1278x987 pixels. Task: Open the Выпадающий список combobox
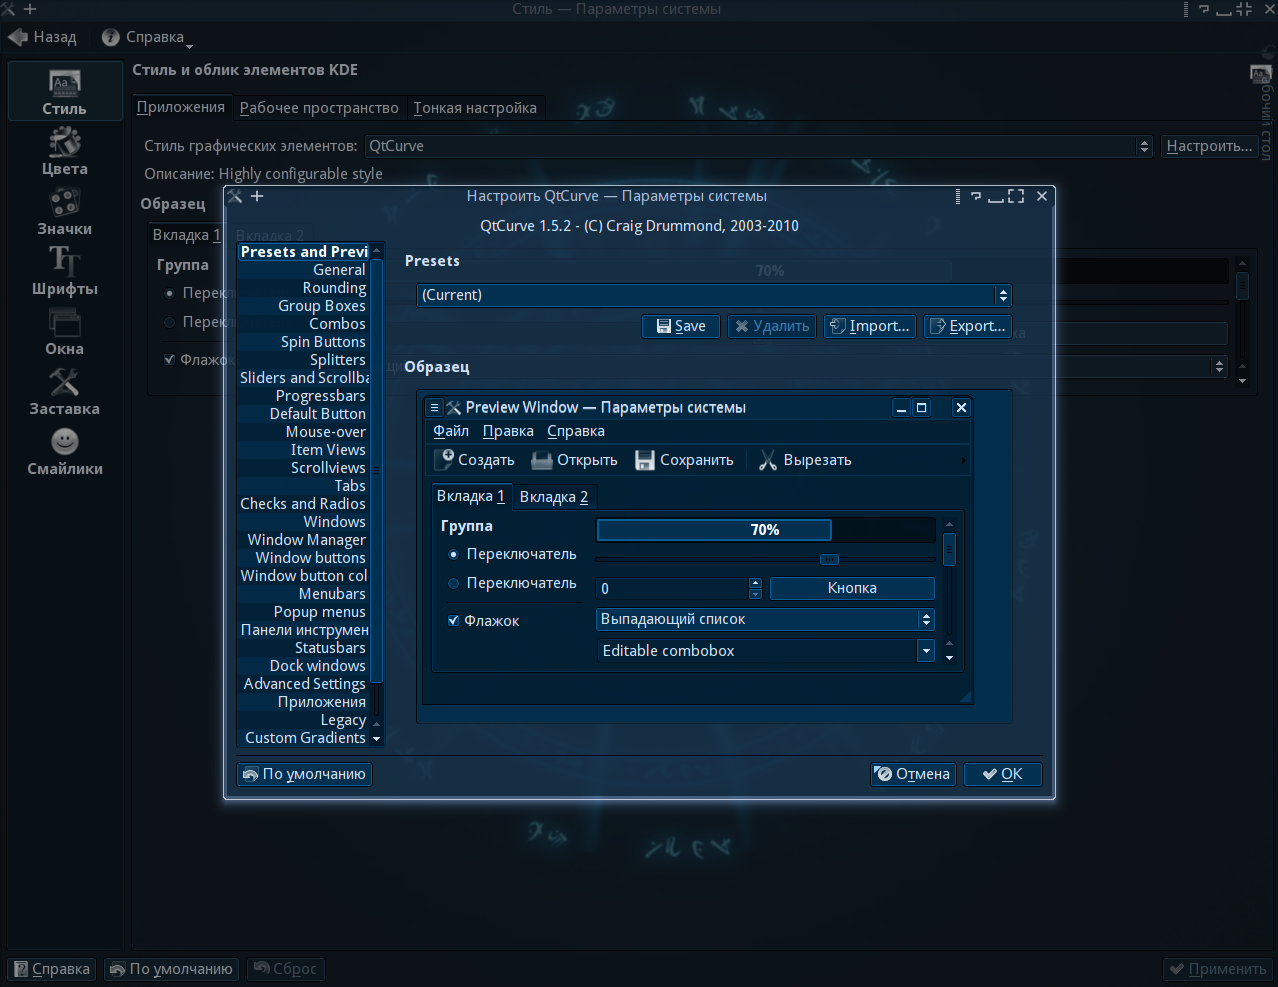[765, 619]
